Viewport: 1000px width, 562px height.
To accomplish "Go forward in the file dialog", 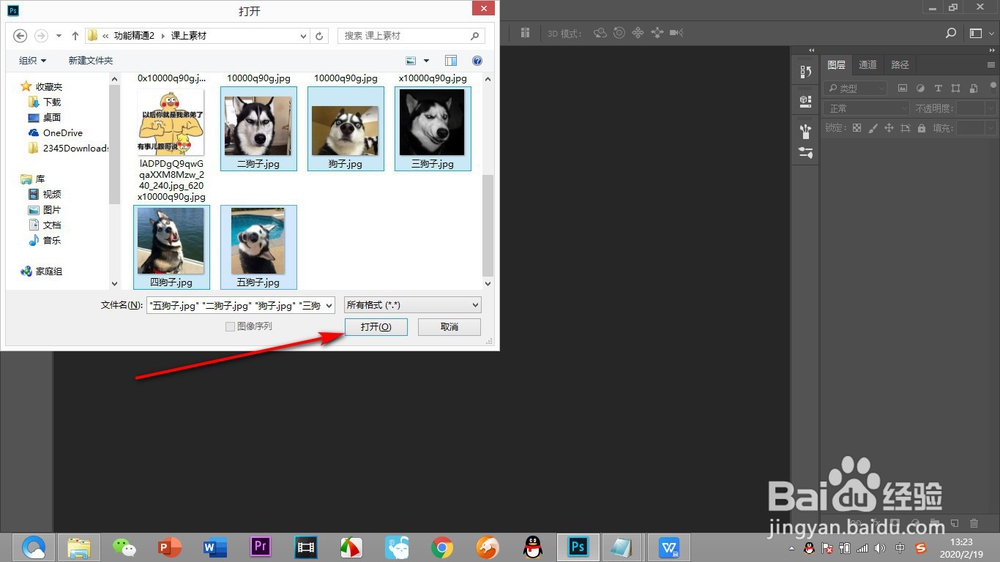I will click(x=41, y=36).
